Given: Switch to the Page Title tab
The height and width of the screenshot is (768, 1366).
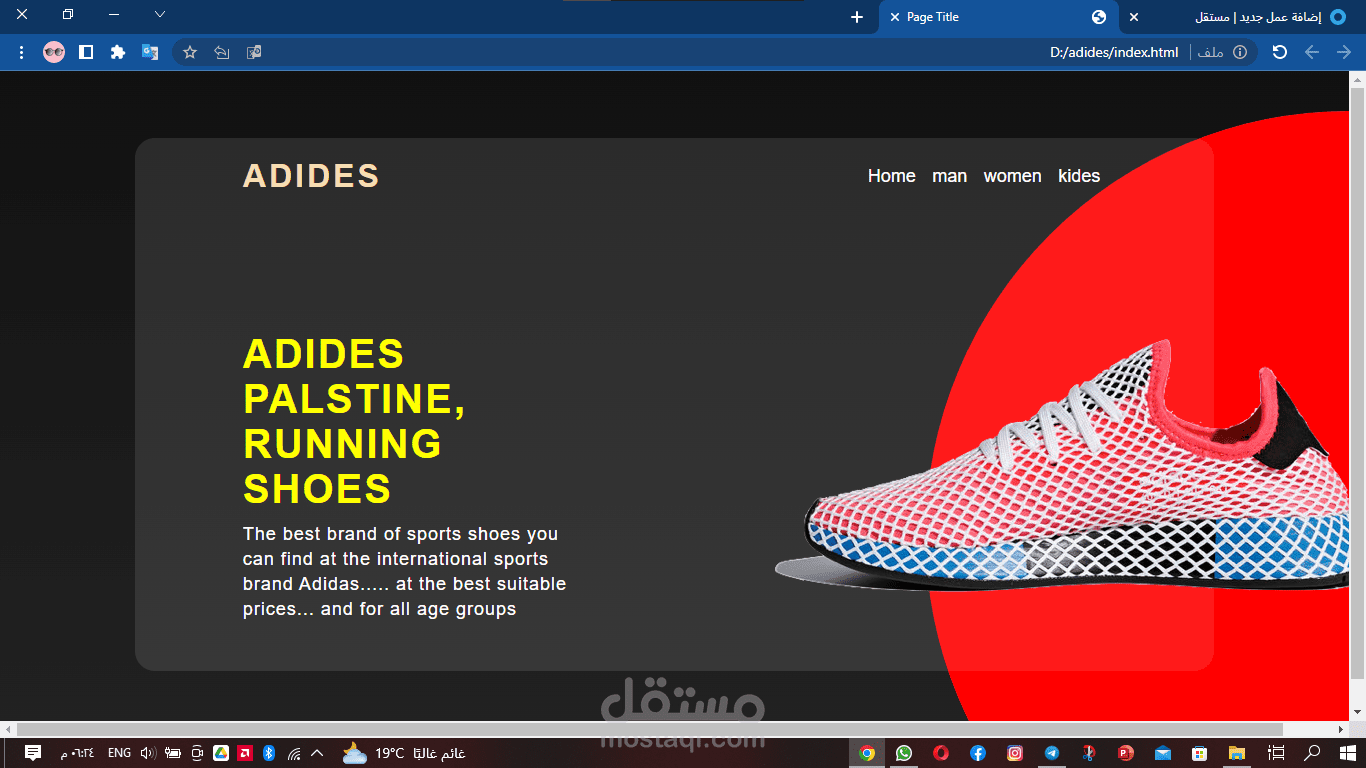Looking at the screenshot, I should (x=997, y=17).
